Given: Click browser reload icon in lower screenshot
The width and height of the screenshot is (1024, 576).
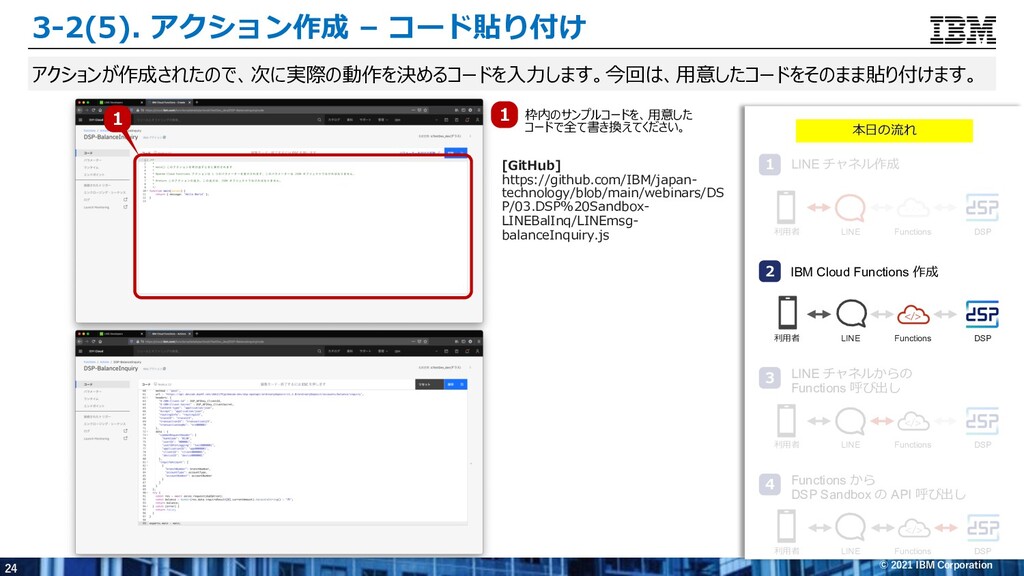Looking at the screenshot, I should coord(93,342).
